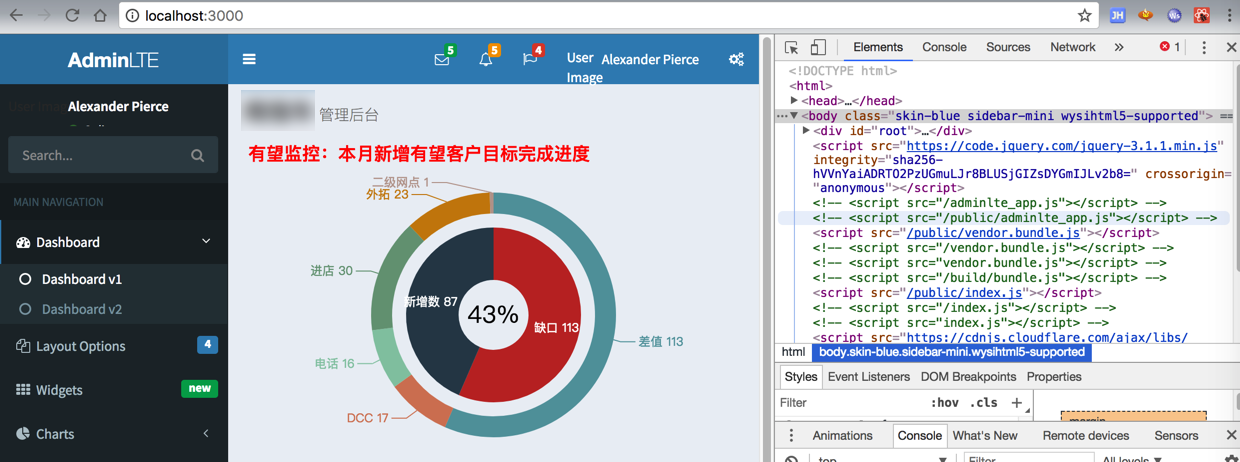Screen dimensions: 1240x462
Task: Click the red error count indicator
Action: click(x=1170, y=47)
